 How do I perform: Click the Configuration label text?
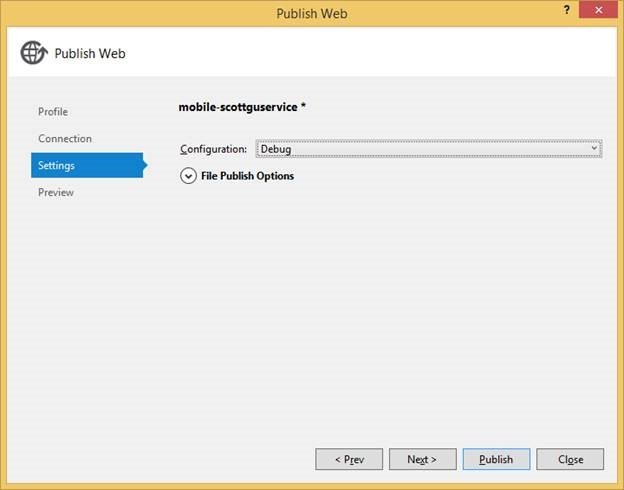pos(213,150)
